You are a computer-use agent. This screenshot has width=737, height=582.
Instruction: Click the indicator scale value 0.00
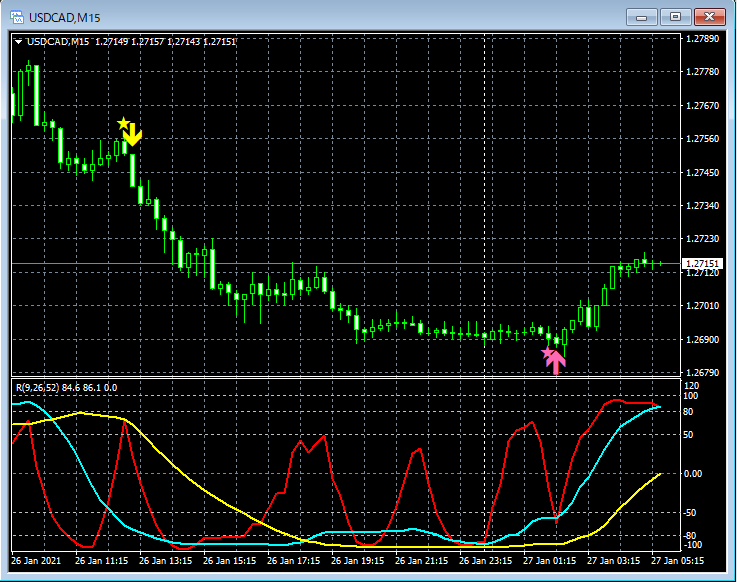point(693,473)
